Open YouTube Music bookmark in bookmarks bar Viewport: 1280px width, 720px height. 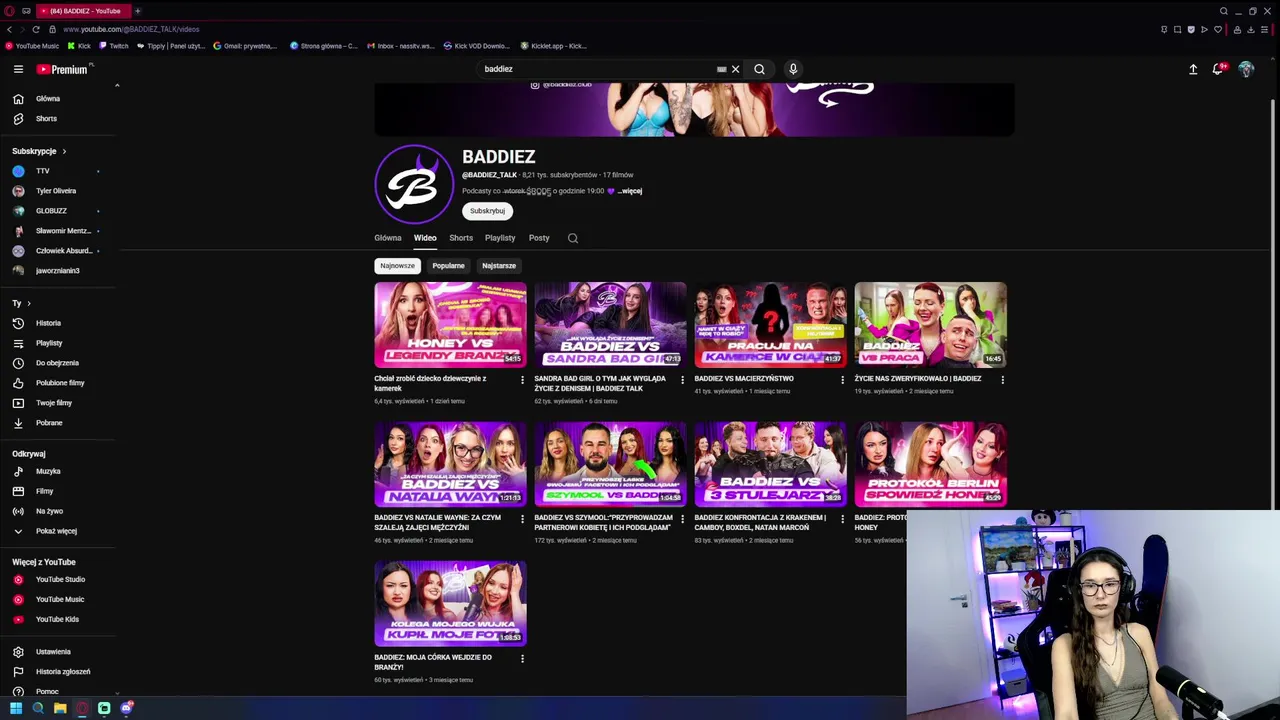(x=32, y=46)
